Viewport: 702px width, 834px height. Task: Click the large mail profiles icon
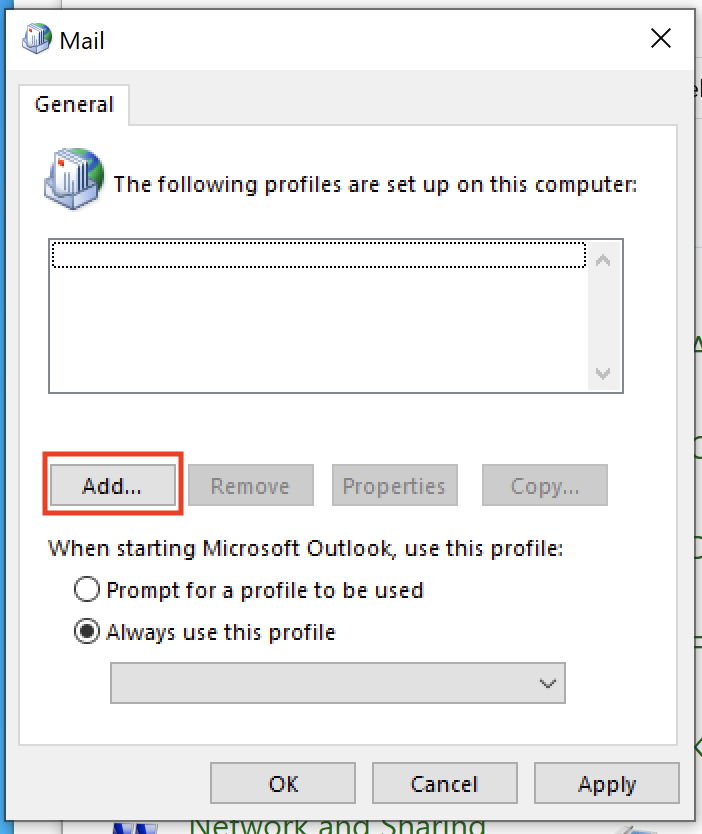coord(74,179)
